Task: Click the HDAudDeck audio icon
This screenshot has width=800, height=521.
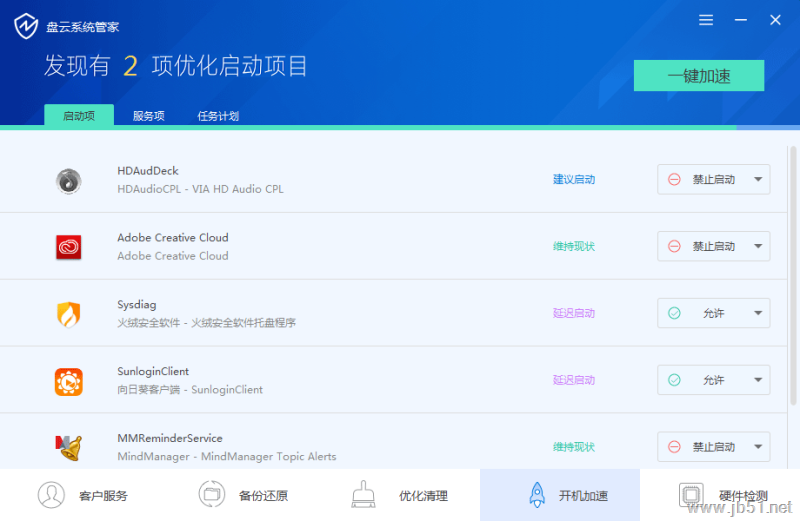Action: point(69,181)
